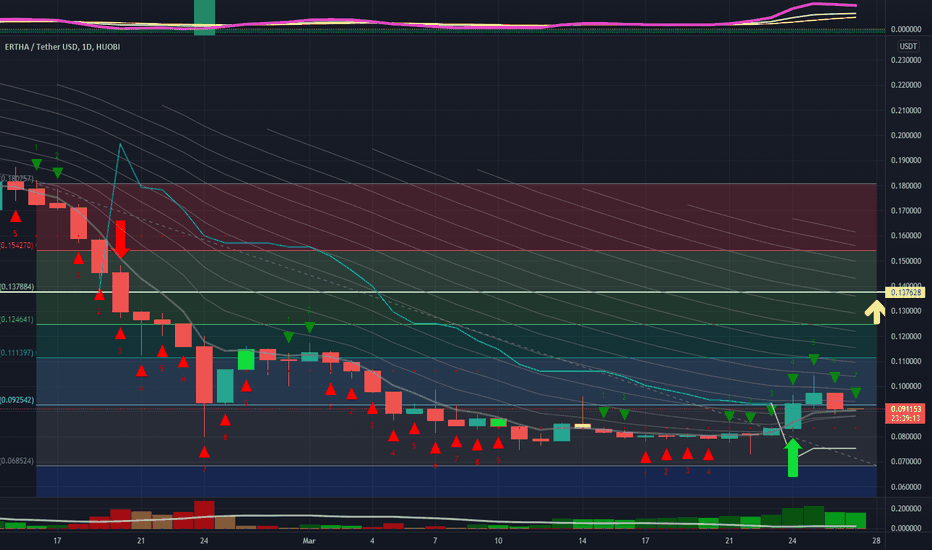
Task: Click the 14 date label on time axis
Action: coord(582,540)
